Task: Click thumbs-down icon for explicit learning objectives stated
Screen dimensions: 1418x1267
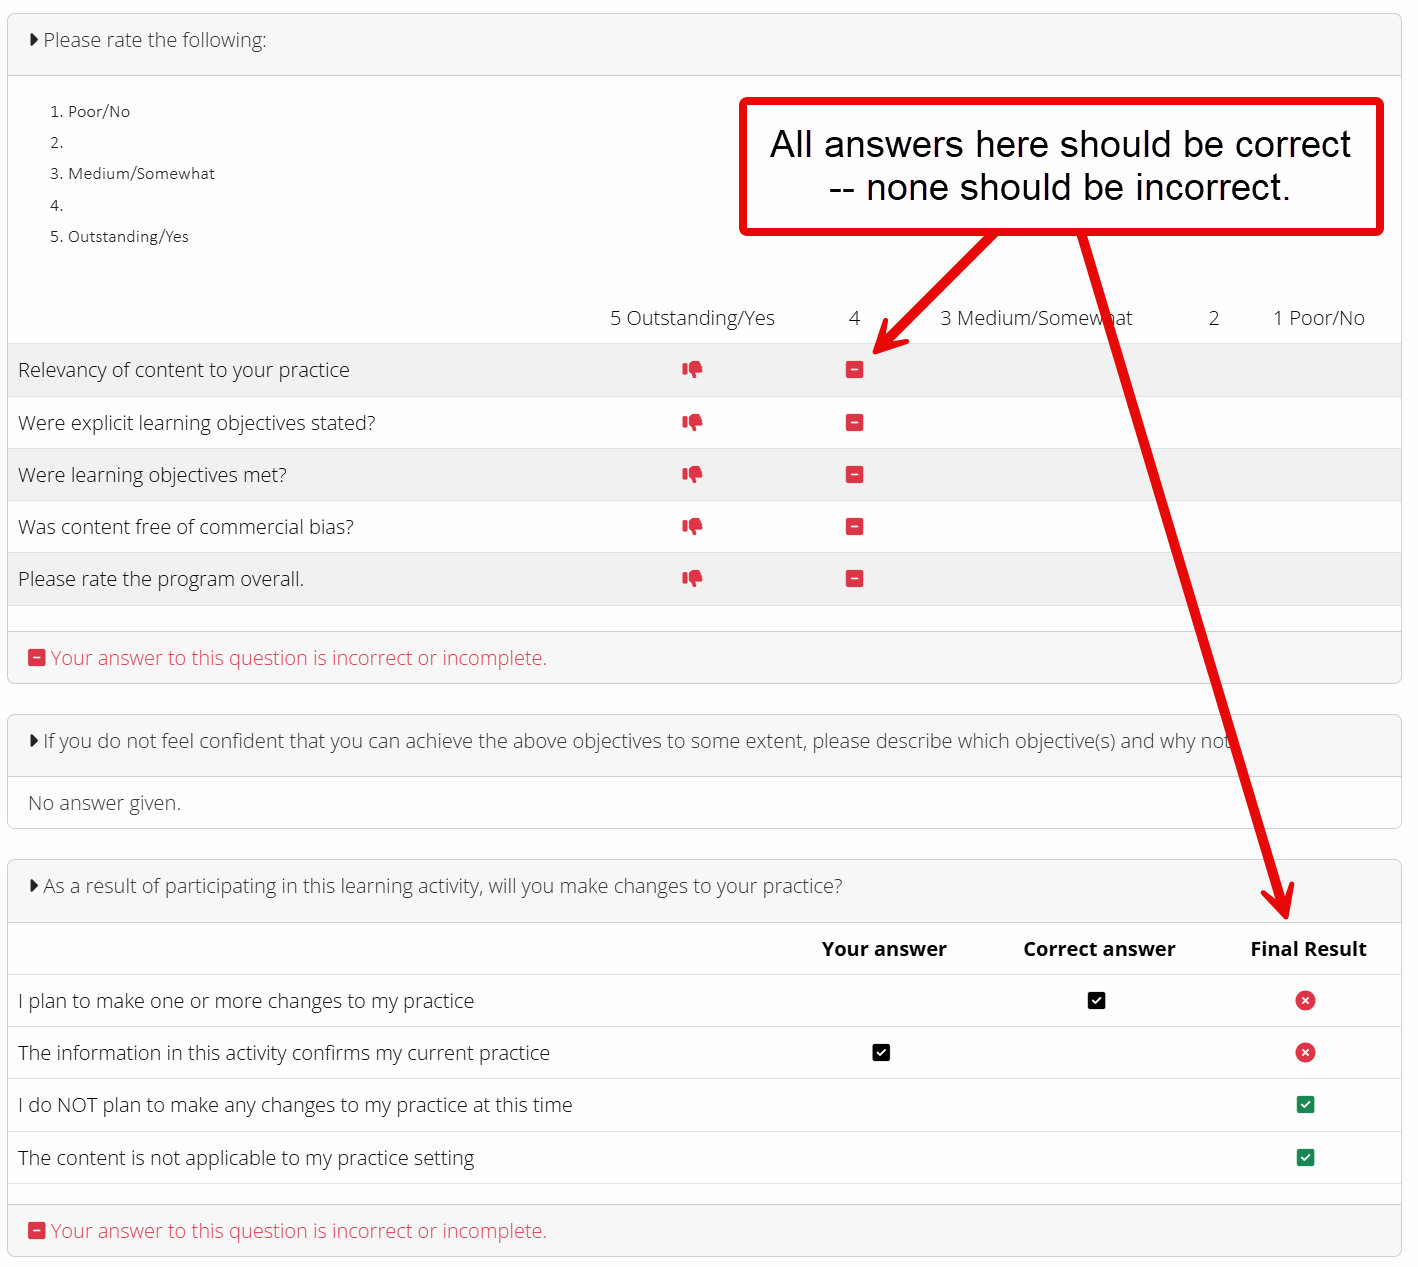Action: (x=692, y=422)
